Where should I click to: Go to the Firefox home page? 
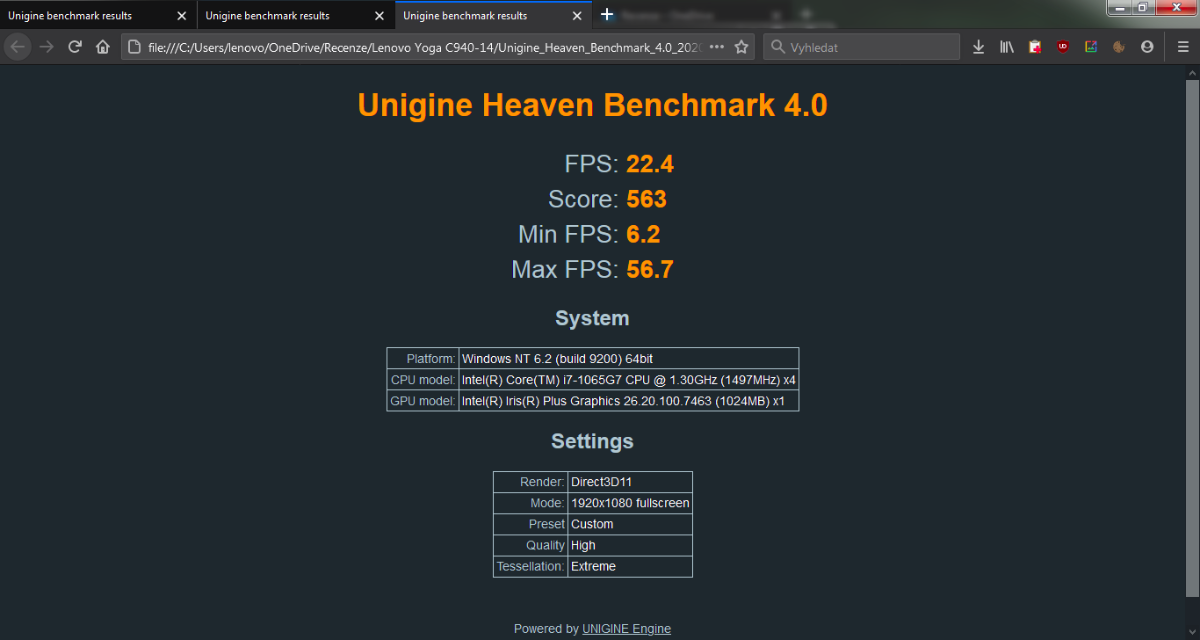102,47
